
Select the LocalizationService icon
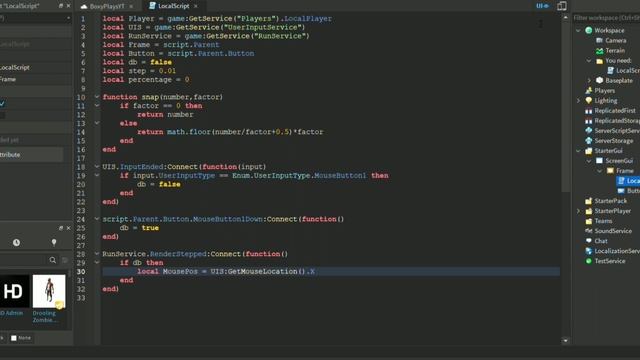pos(589,251)
